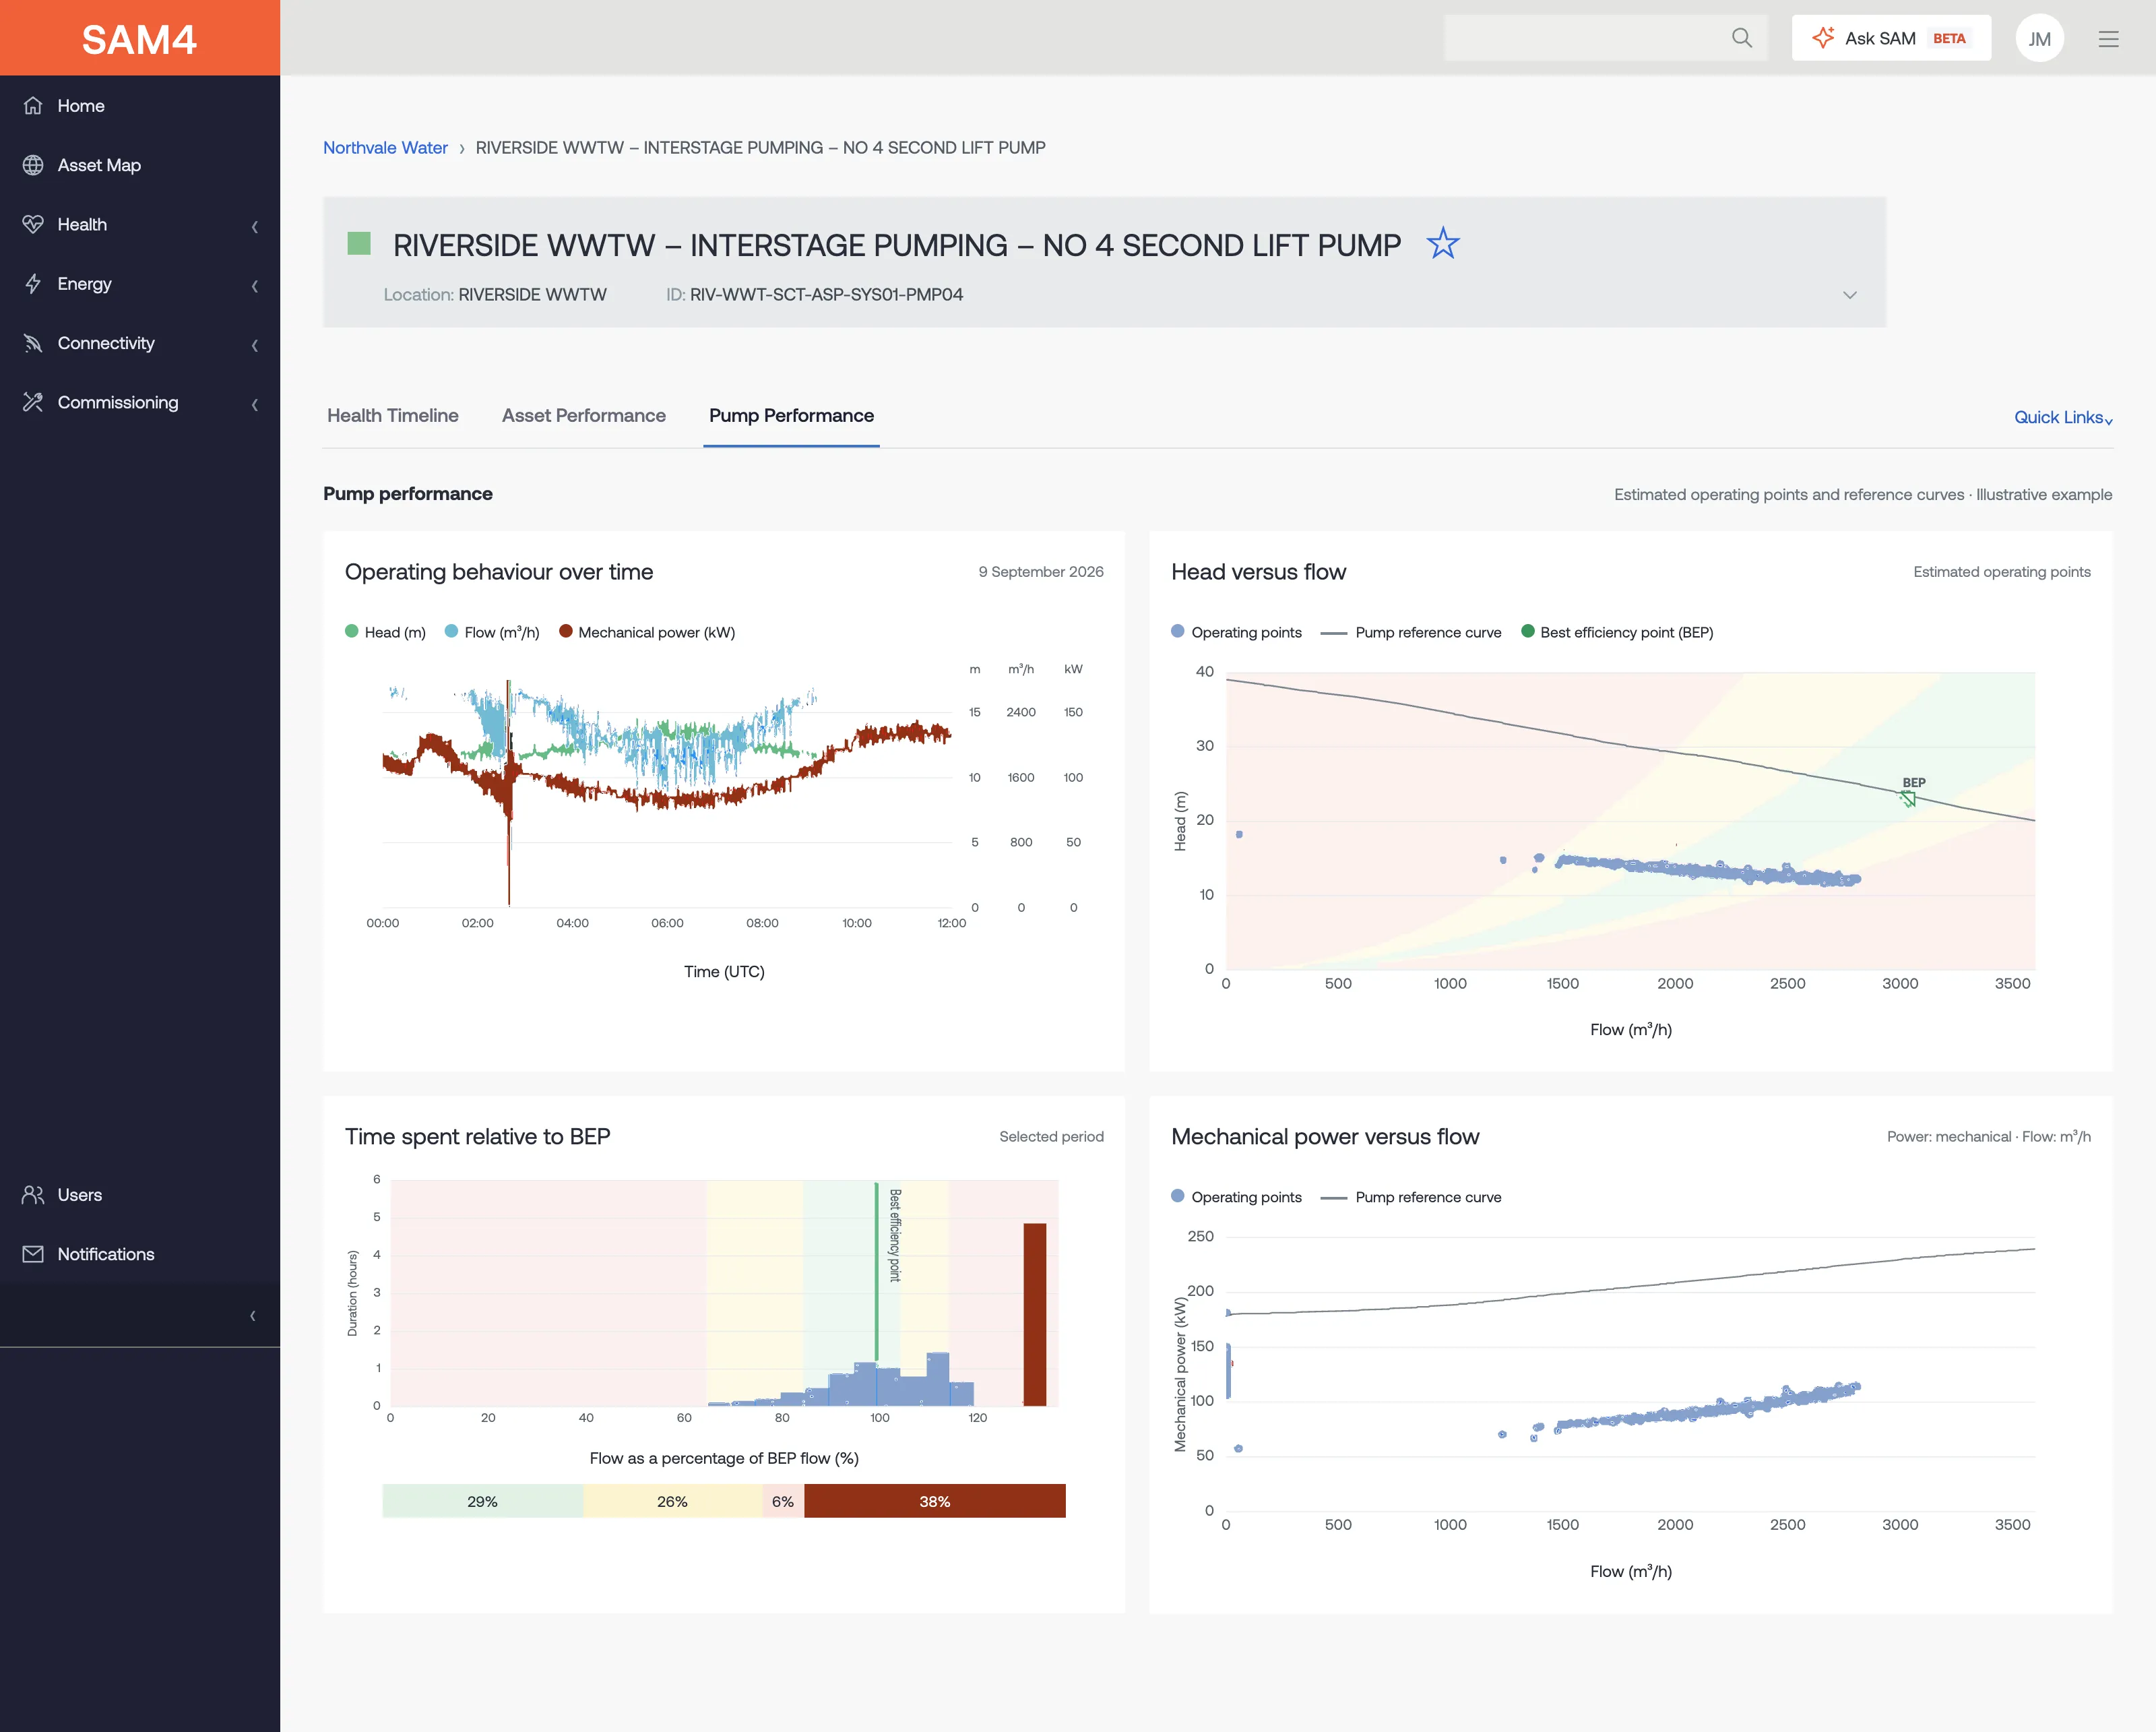Image resolution: width=2156 pixels, height=1732 pixels.
Task: Click the Ask SAM beta button
Action: pos(1890,38)
